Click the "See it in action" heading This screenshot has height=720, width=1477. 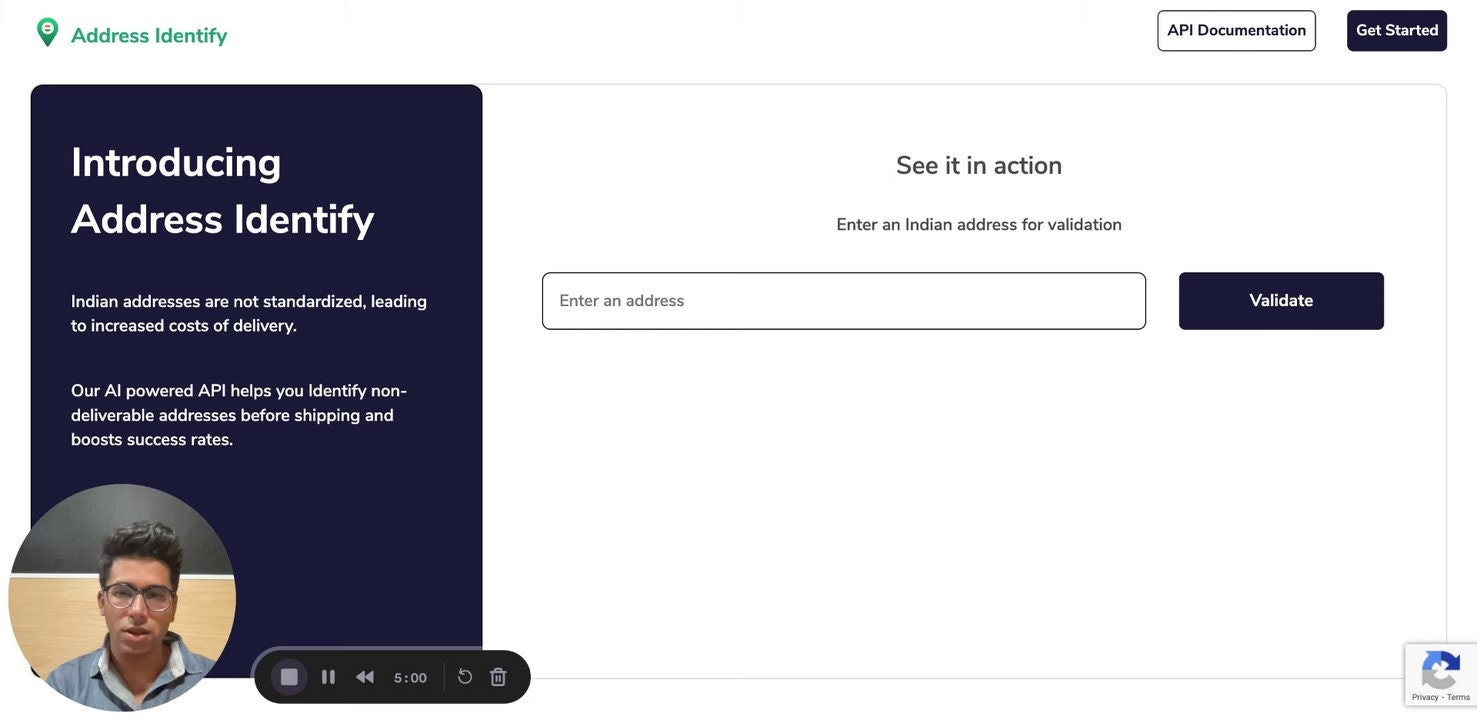979,166
